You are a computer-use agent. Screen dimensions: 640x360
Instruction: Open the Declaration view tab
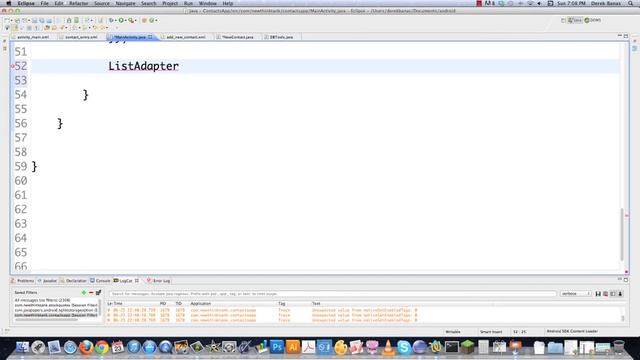tap(73, 281)
